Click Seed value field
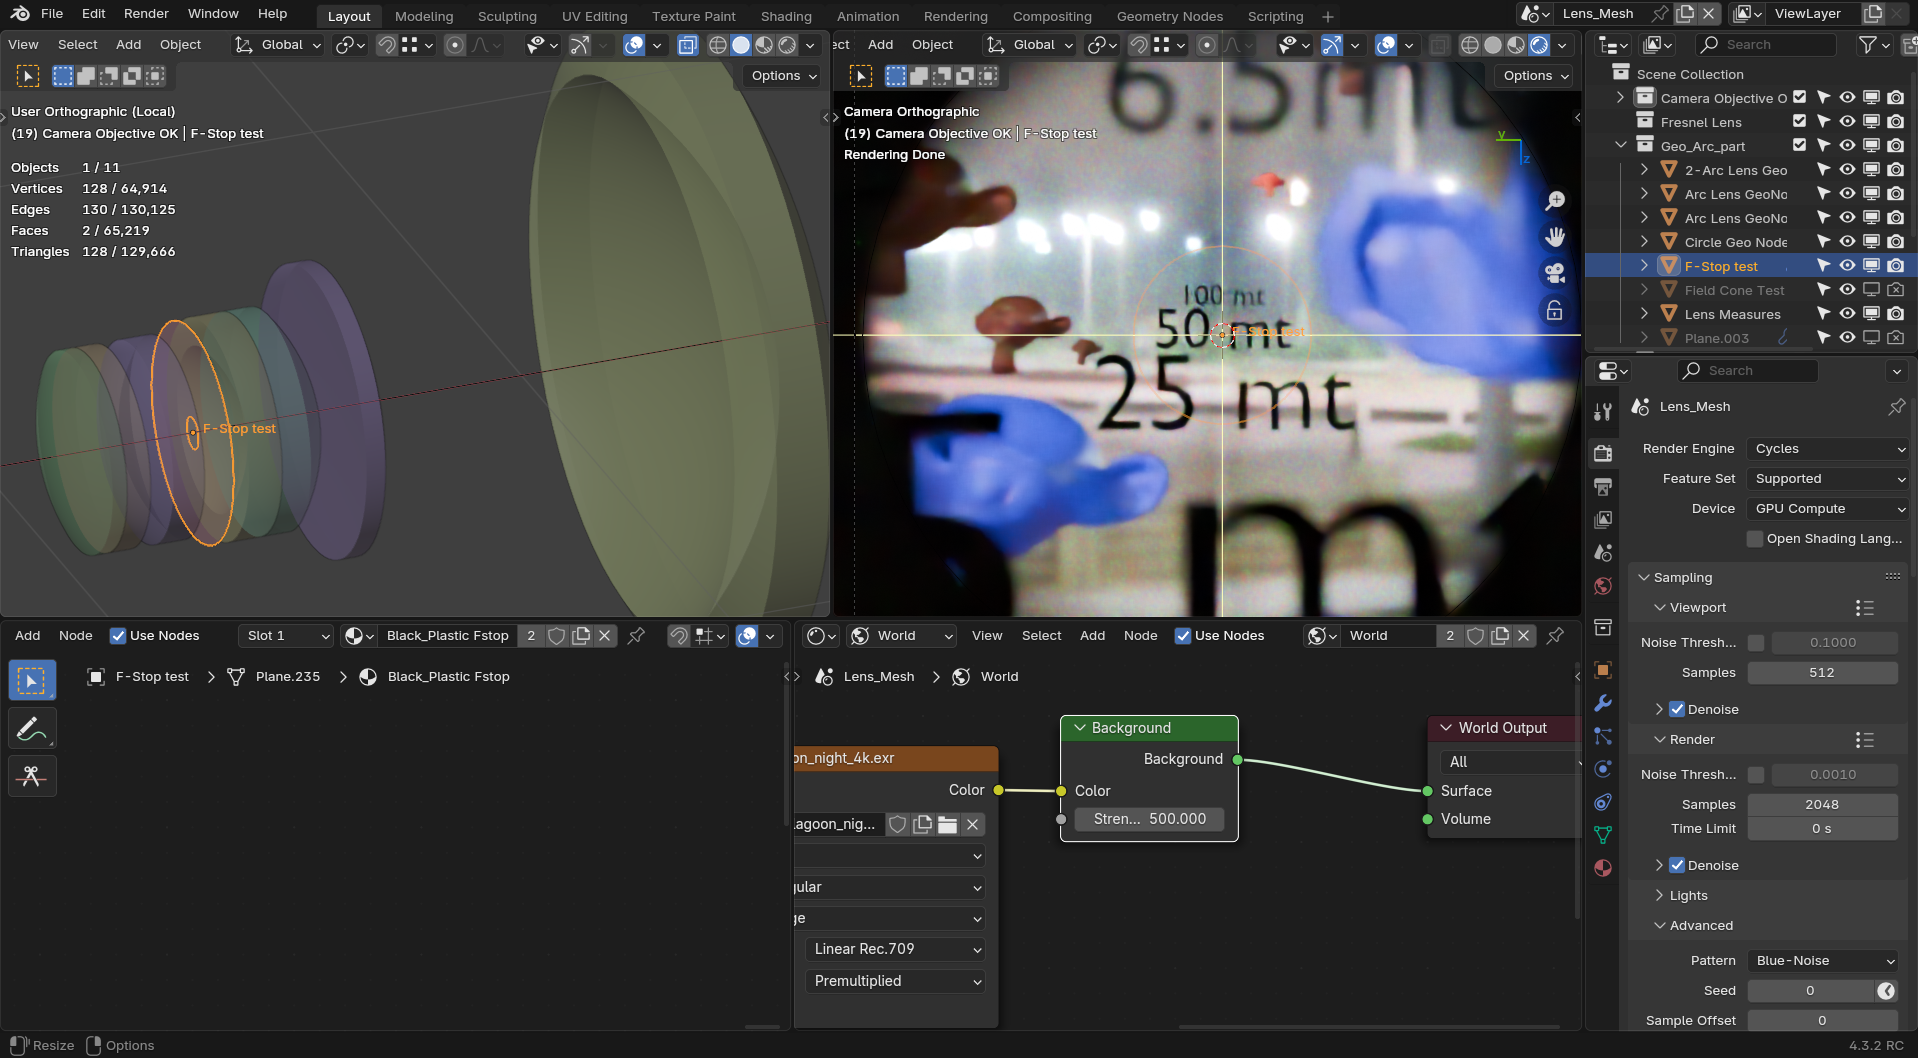 point(1811,991)
